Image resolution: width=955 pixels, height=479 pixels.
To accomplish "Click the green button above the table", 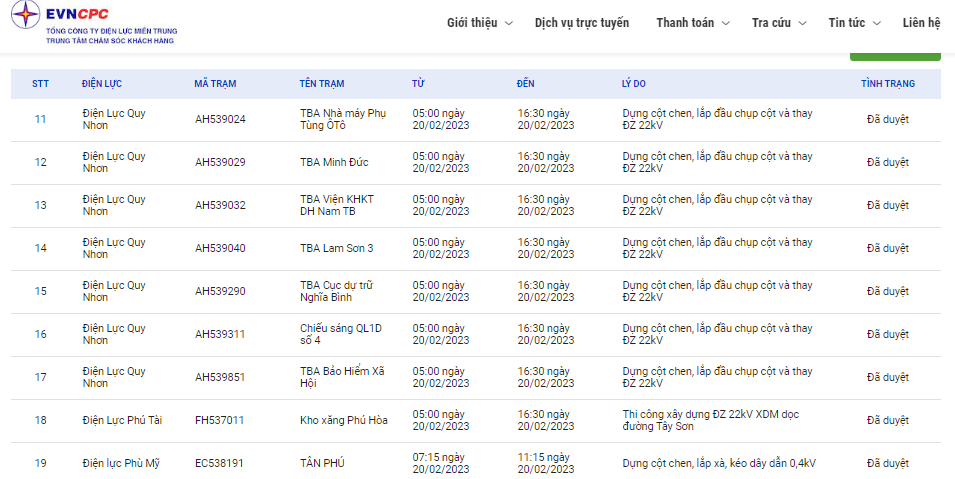I will pyautogui.click(x=895, y=57).
